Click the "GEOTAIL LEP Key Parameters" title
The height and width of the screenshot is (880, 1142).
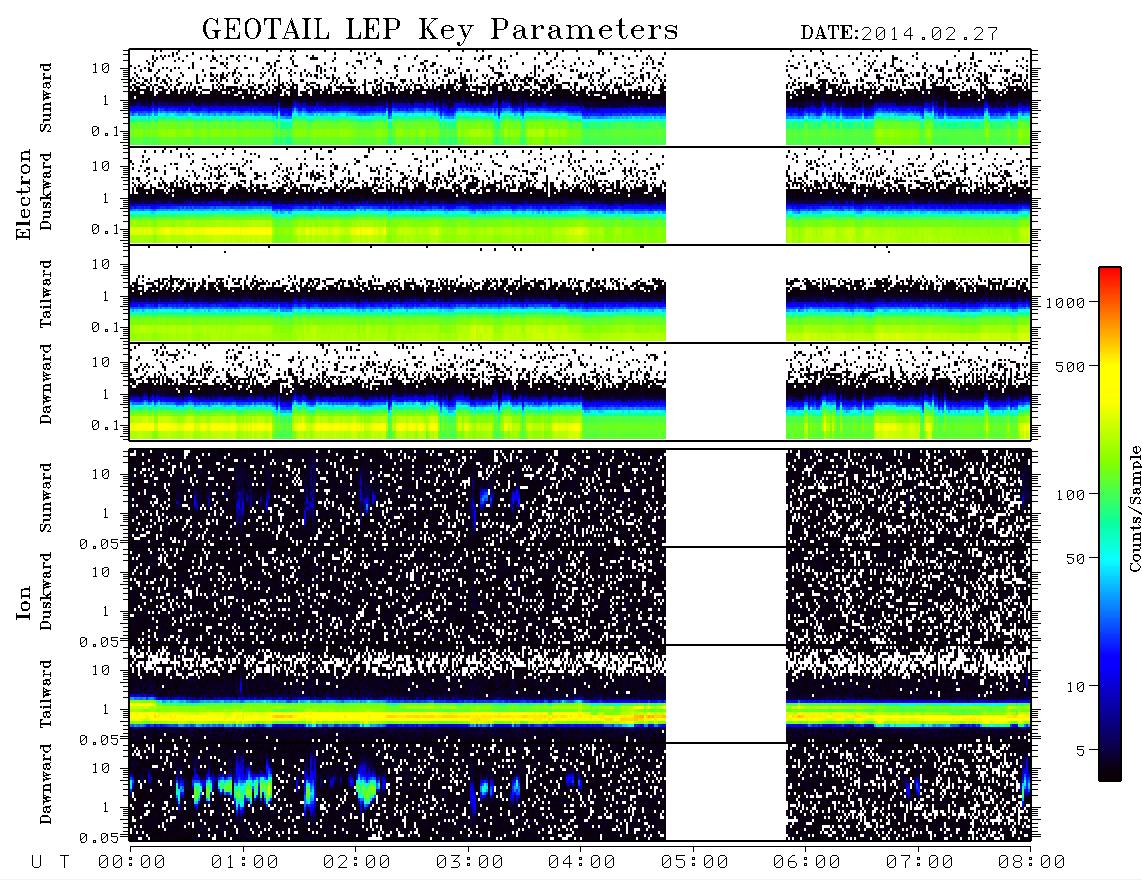440,29
